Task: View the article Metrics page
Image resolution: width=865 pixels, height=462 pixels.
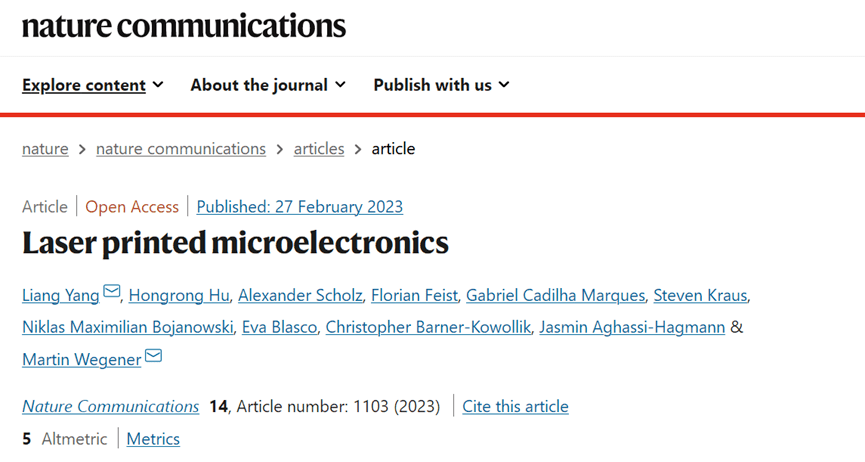Action: tap(153, 439)
